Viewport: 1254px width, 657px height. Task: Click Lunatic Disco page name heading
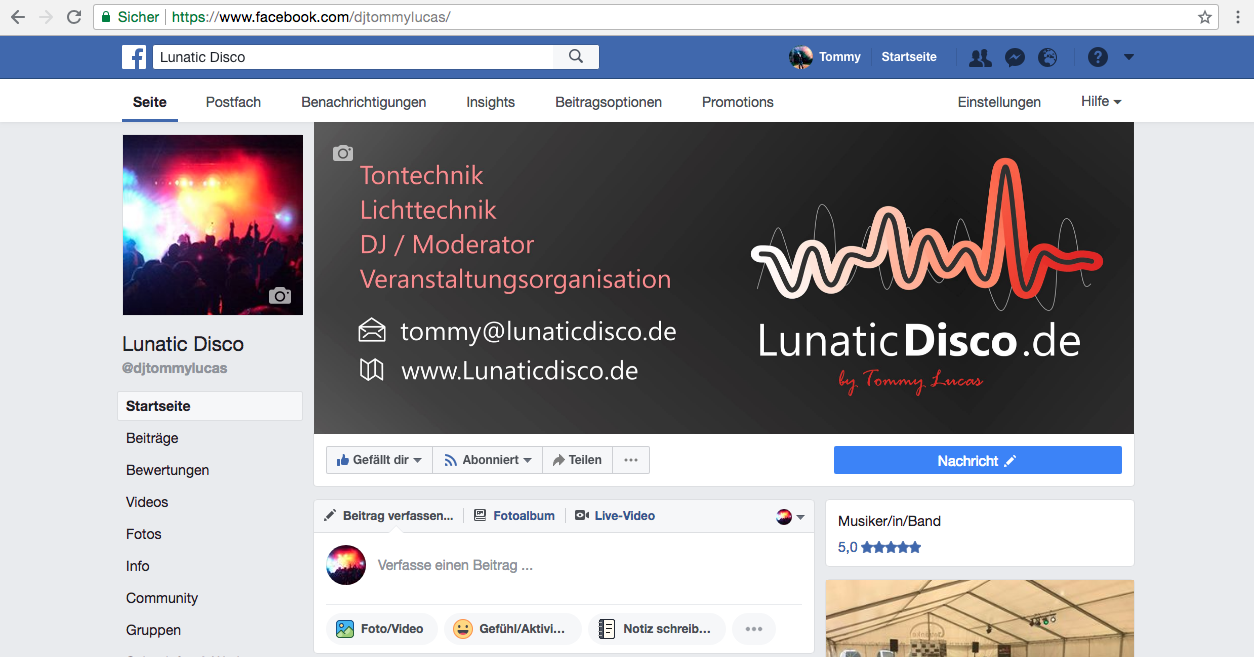point(183,344)
